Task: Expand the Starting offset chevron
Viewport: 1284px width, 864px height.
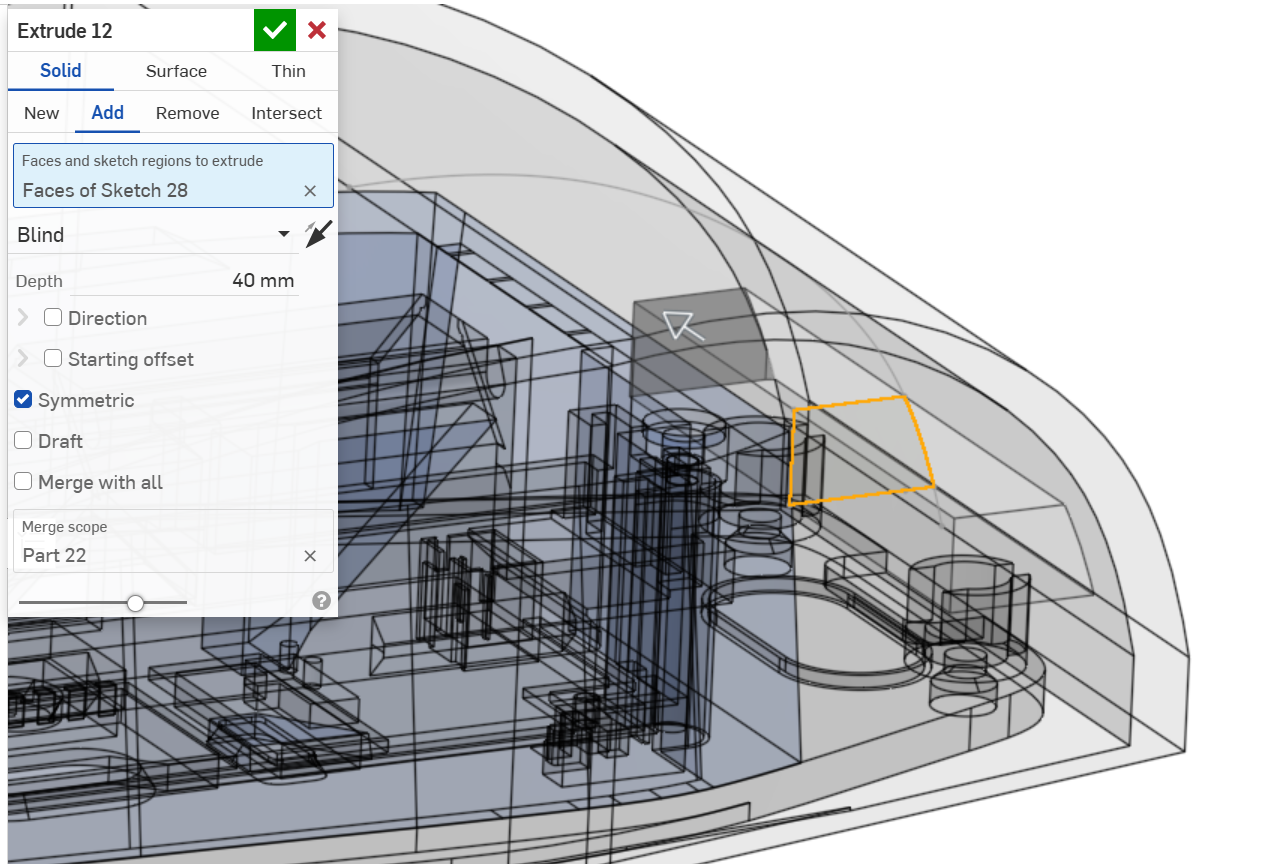Action: point(24,359)
